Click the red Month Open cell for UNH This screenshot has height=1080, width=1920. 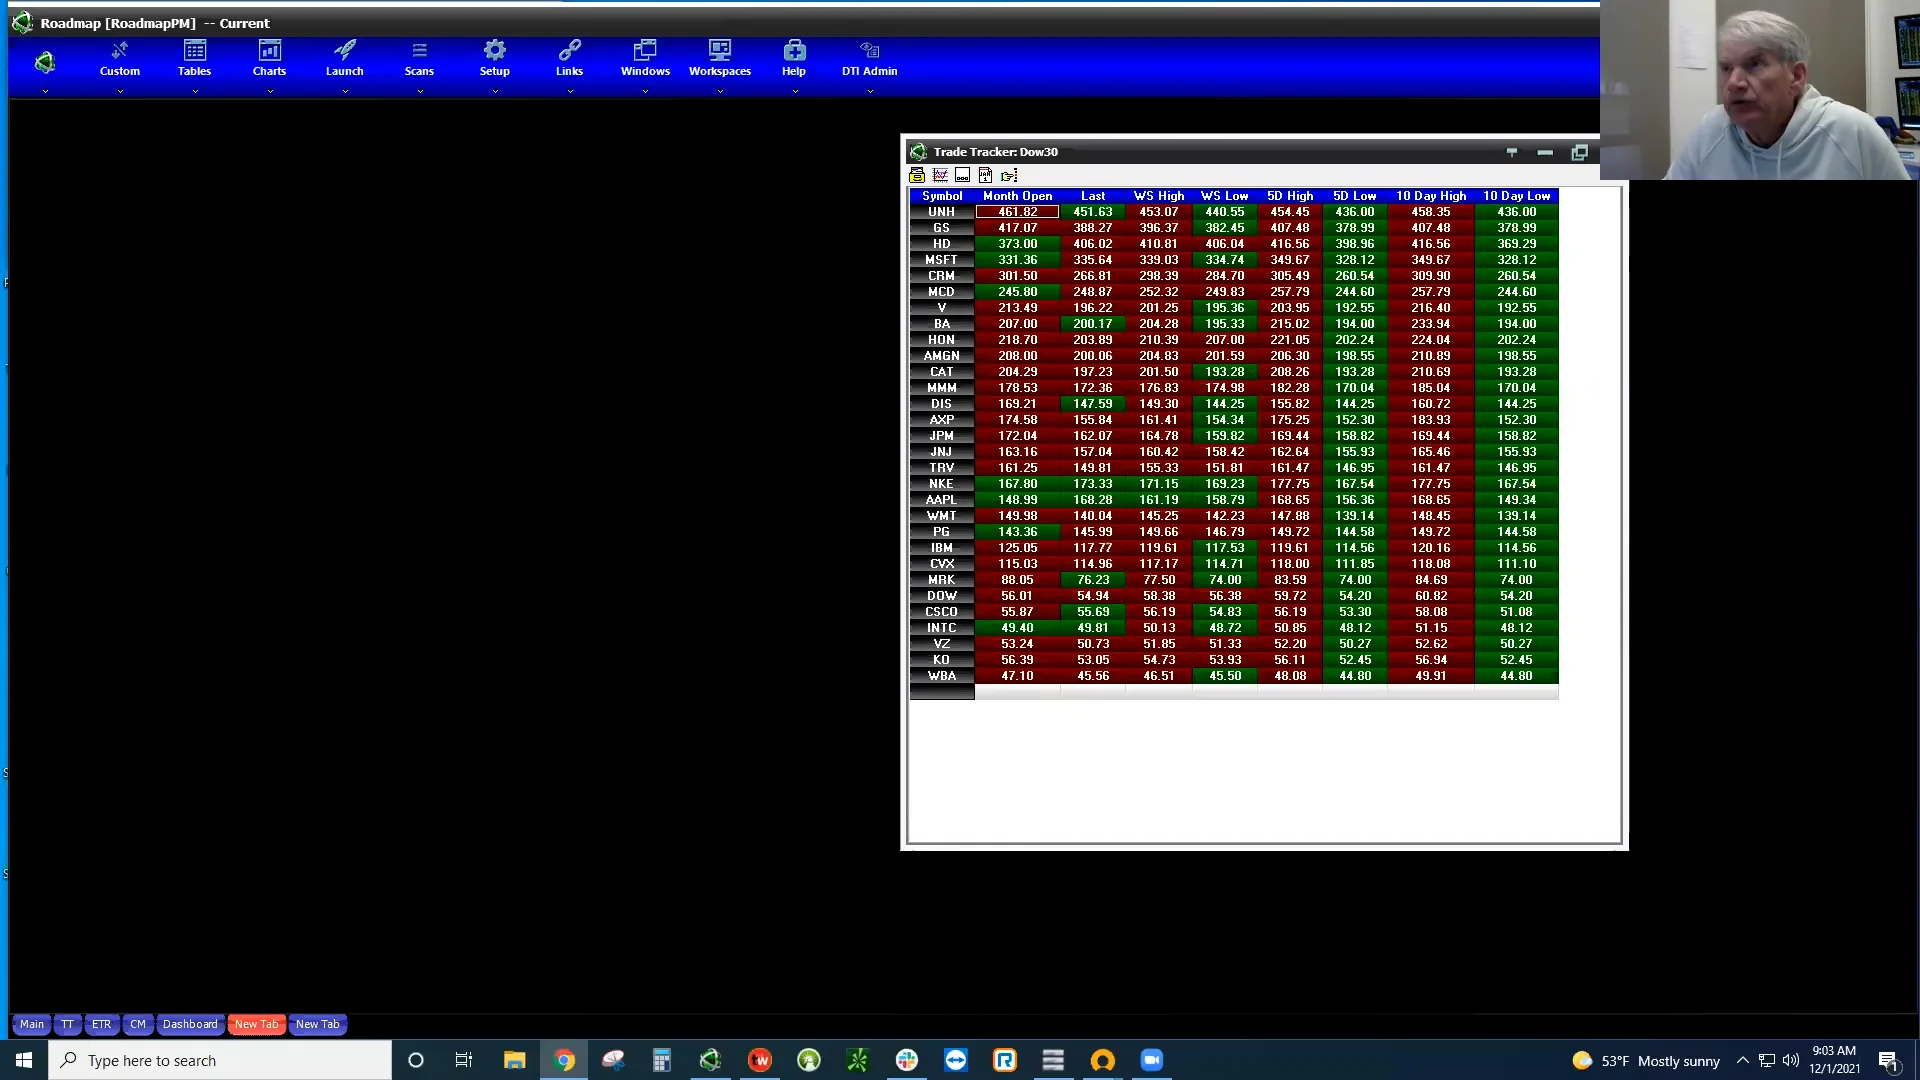click(1017, 211)
